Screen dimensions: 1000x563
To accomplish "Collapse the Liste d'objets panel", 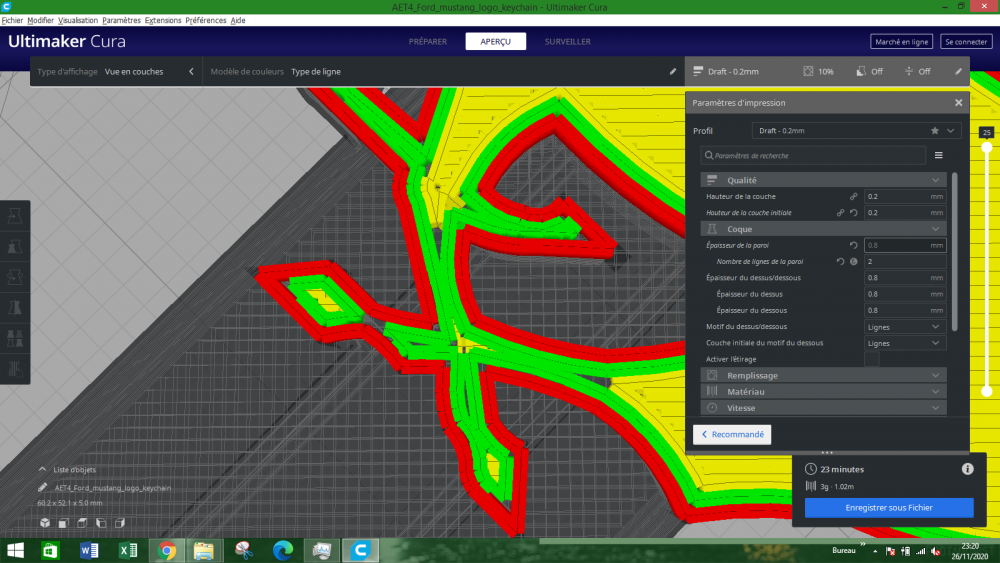I will pos(42,469).
